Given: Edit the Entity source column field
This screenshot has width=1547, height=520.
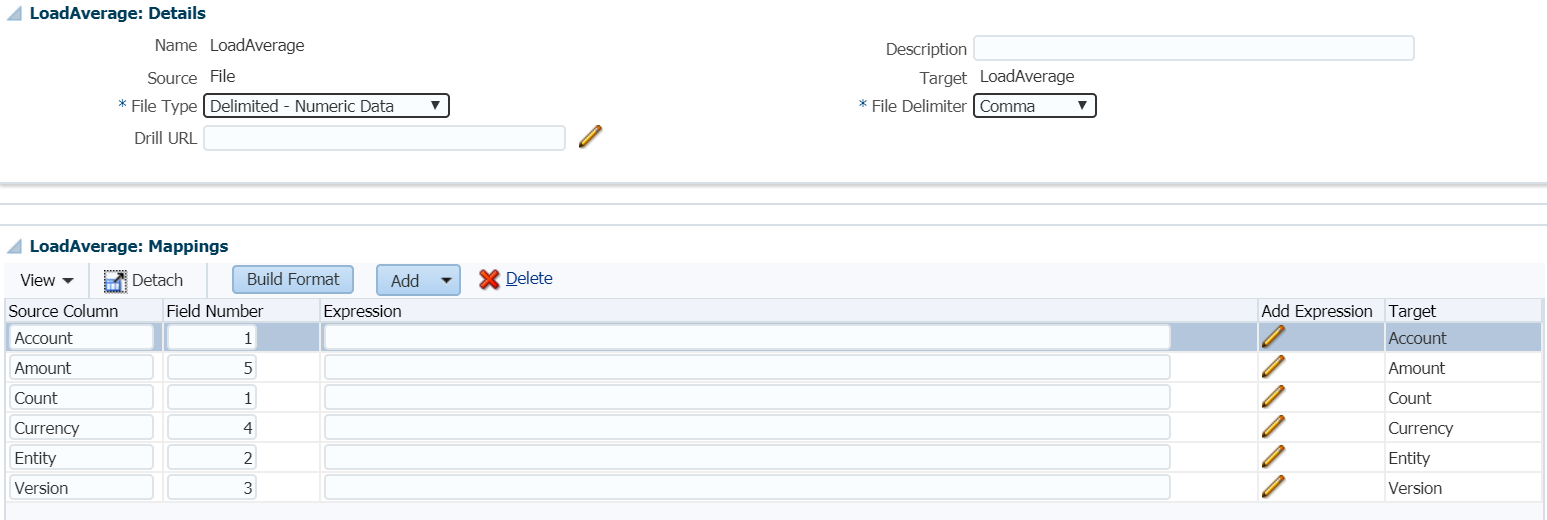Looking at the screenshot, I should click(x=81, y=458).
